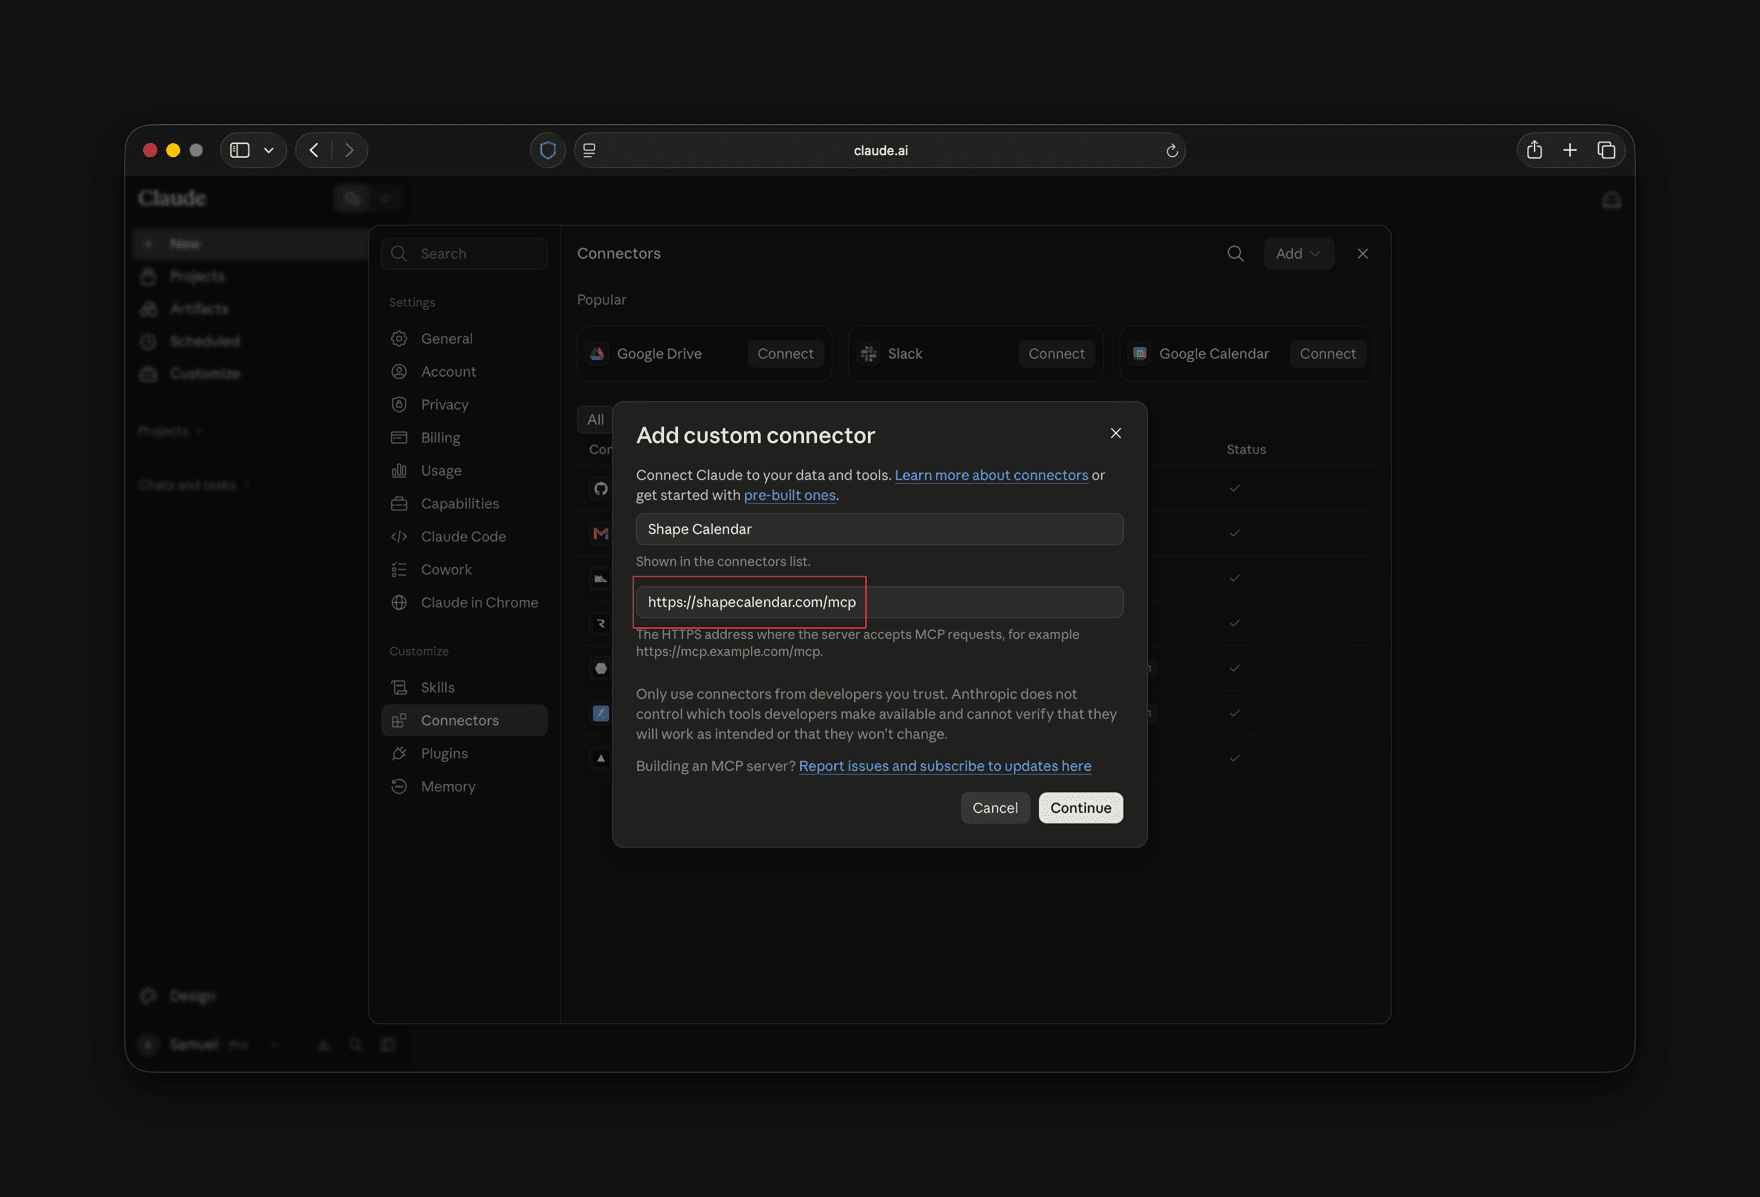The width and height of the screenshot is (1760, 1197).
Task: Click the Memory icon in sidebar
Action: pyautogui.click(x=399, y=787)
